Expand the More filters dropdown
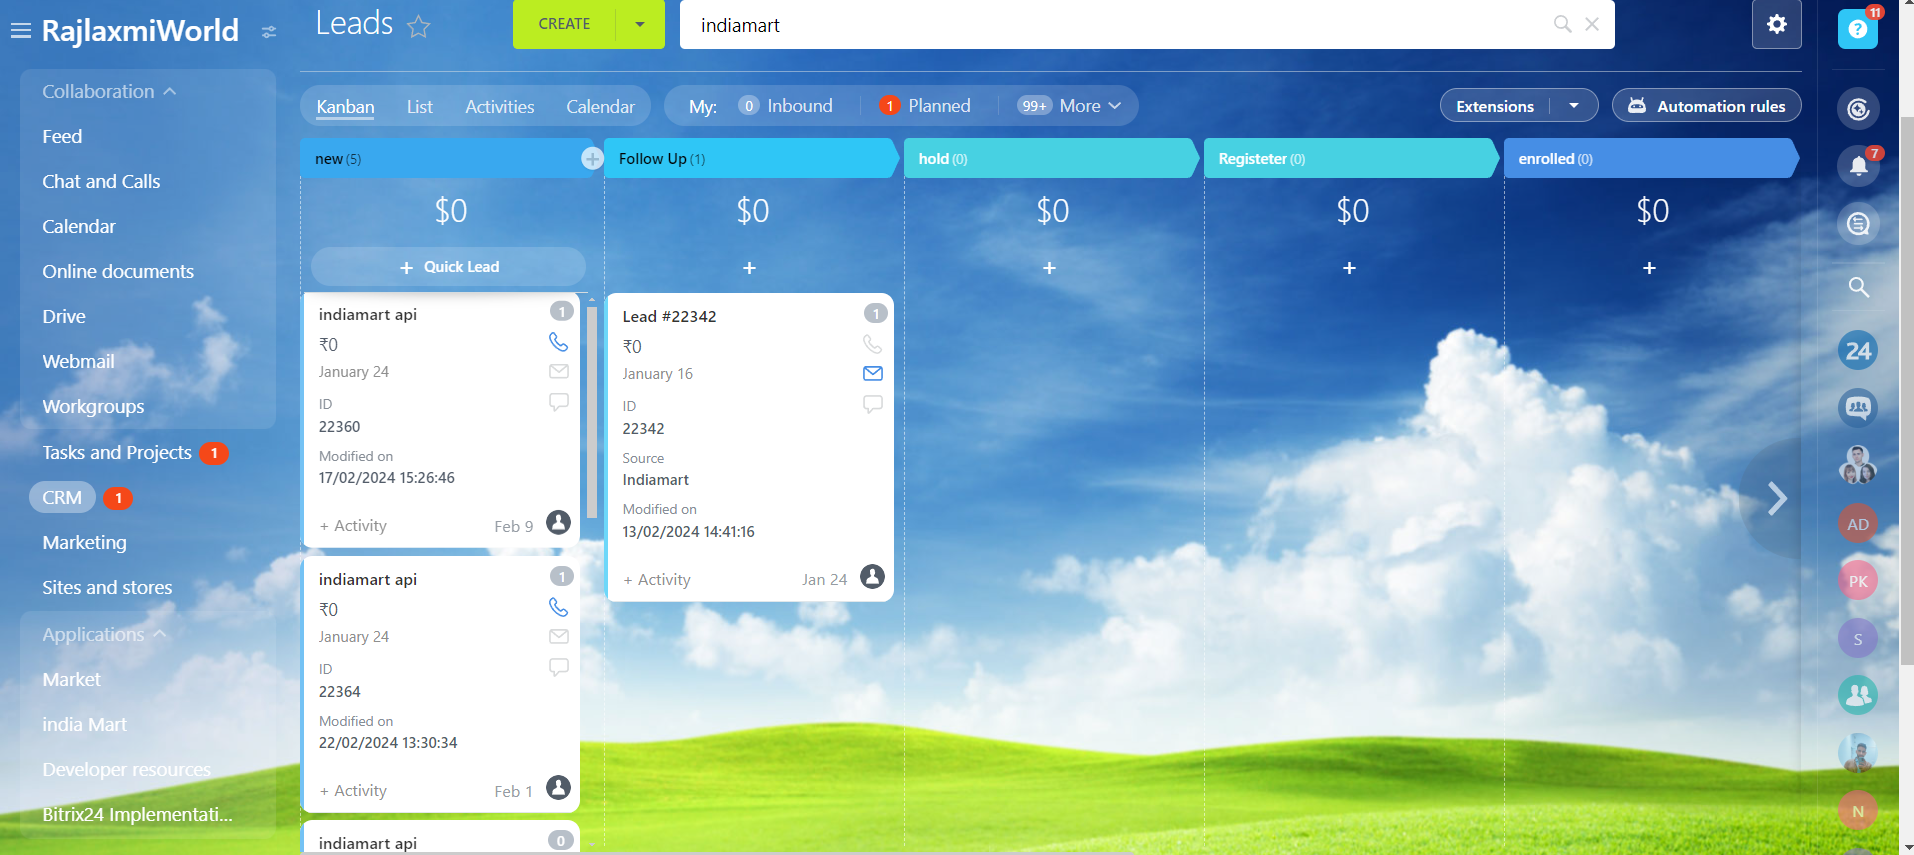Screen dimensions: 1914x855 pyautogui.click(x=1070, y=106)
